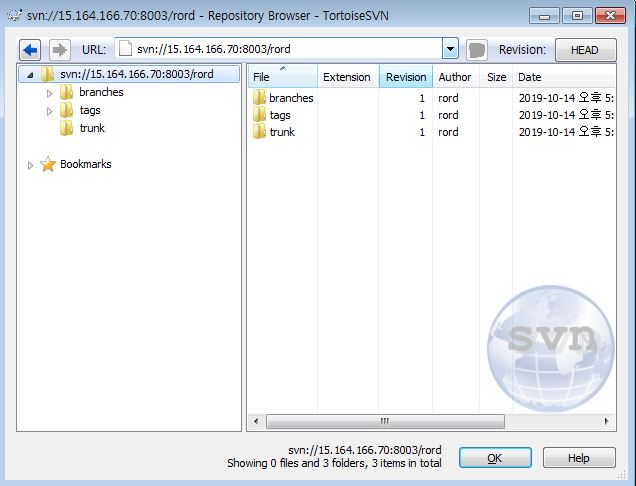Sort the list by the File column

283,77
